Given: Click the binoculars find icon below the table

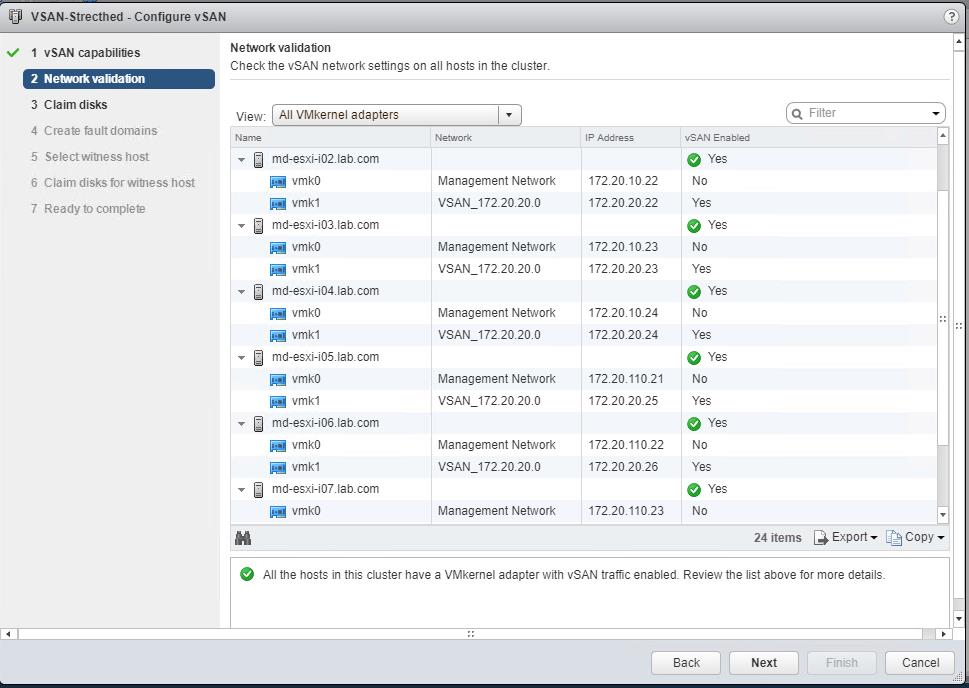Looking at the screenshot, I should pyautogui.click(x=243, y=538).
